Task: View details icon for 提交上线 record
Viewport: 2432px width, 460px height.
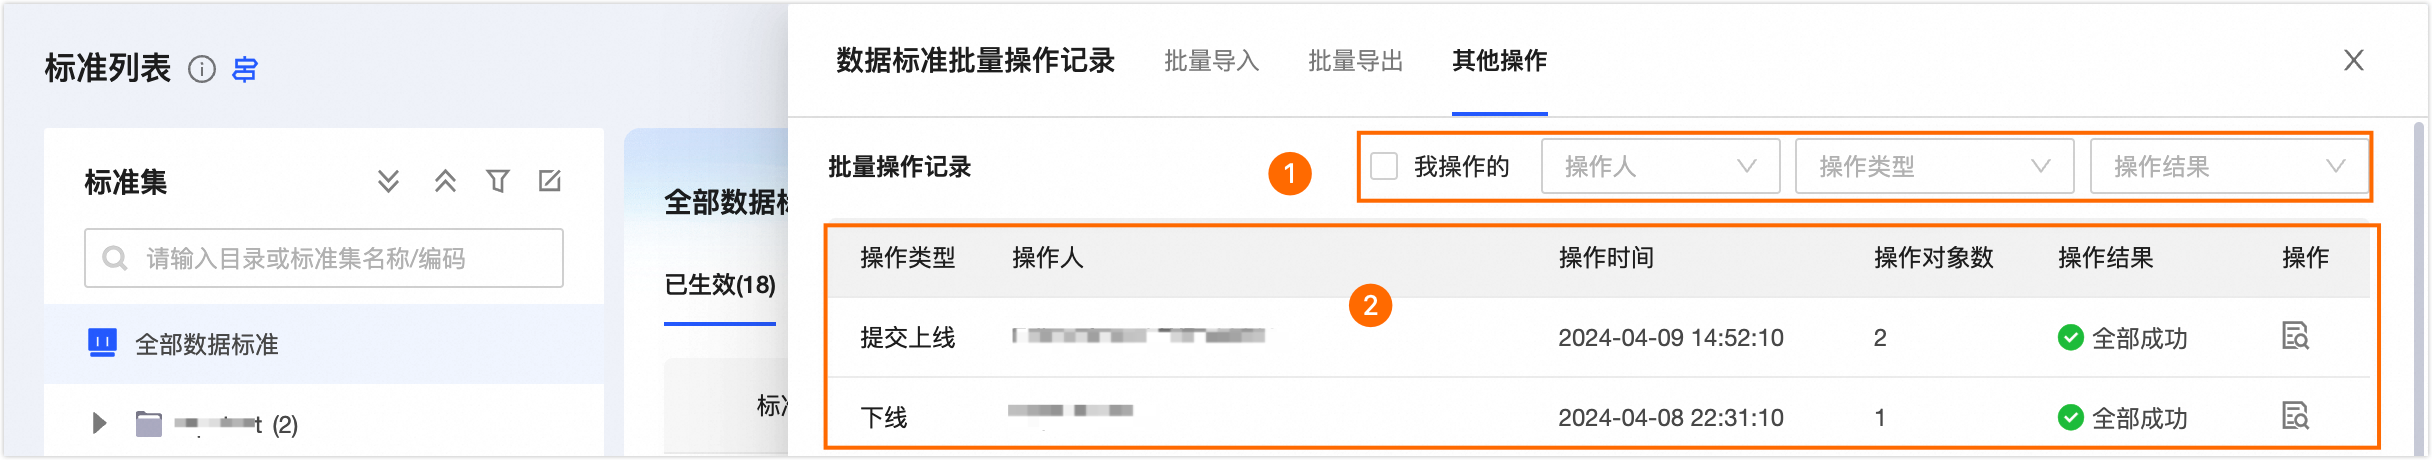Action: tap(2295, 336)
